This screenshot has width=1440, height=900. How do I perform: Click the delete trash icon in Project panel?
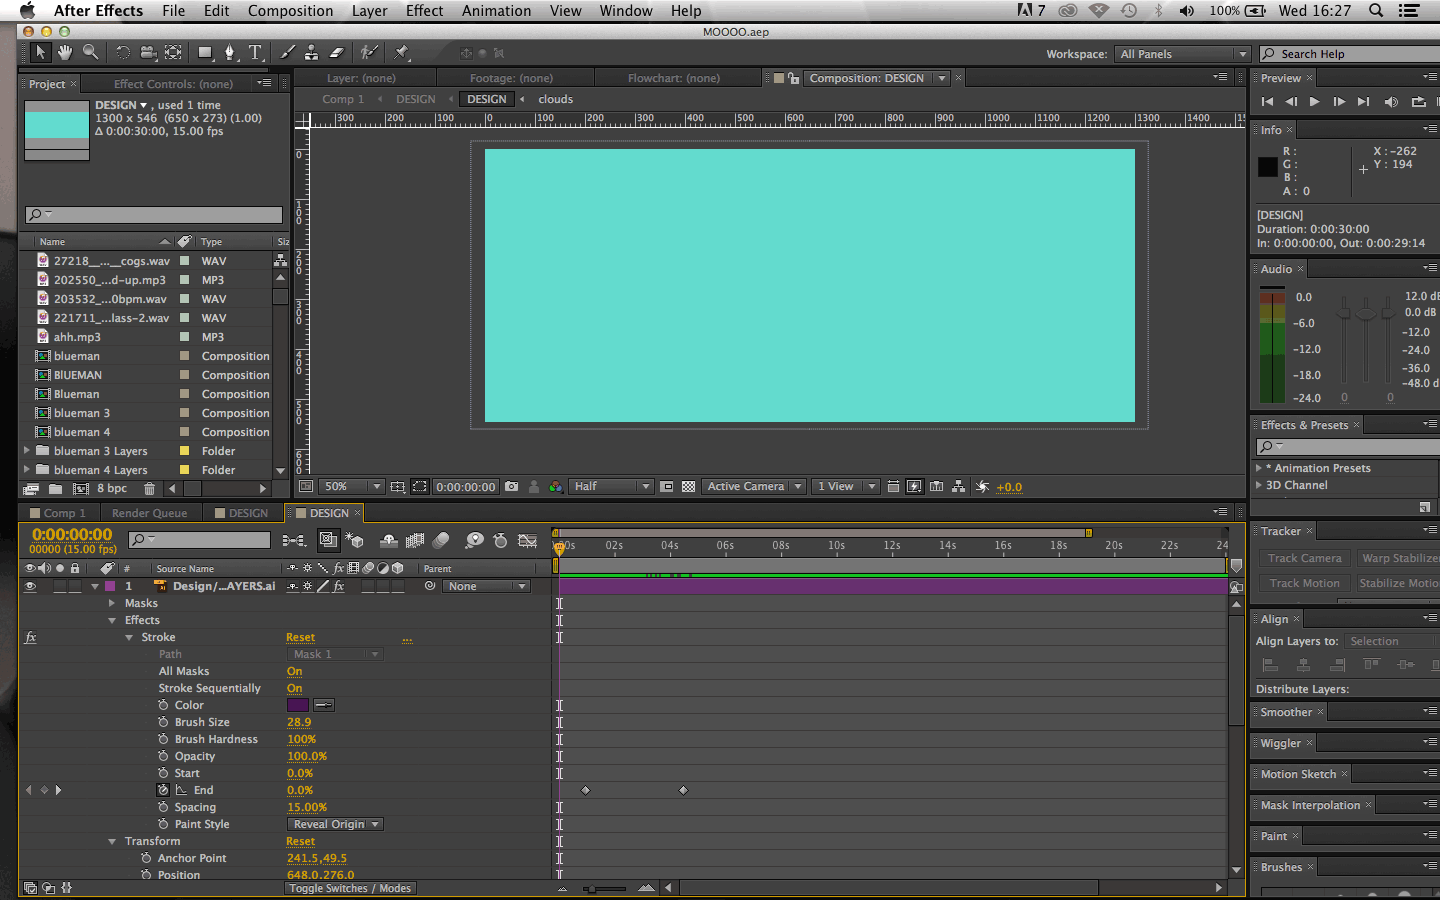pyautogui.click(x=149, y=489)
